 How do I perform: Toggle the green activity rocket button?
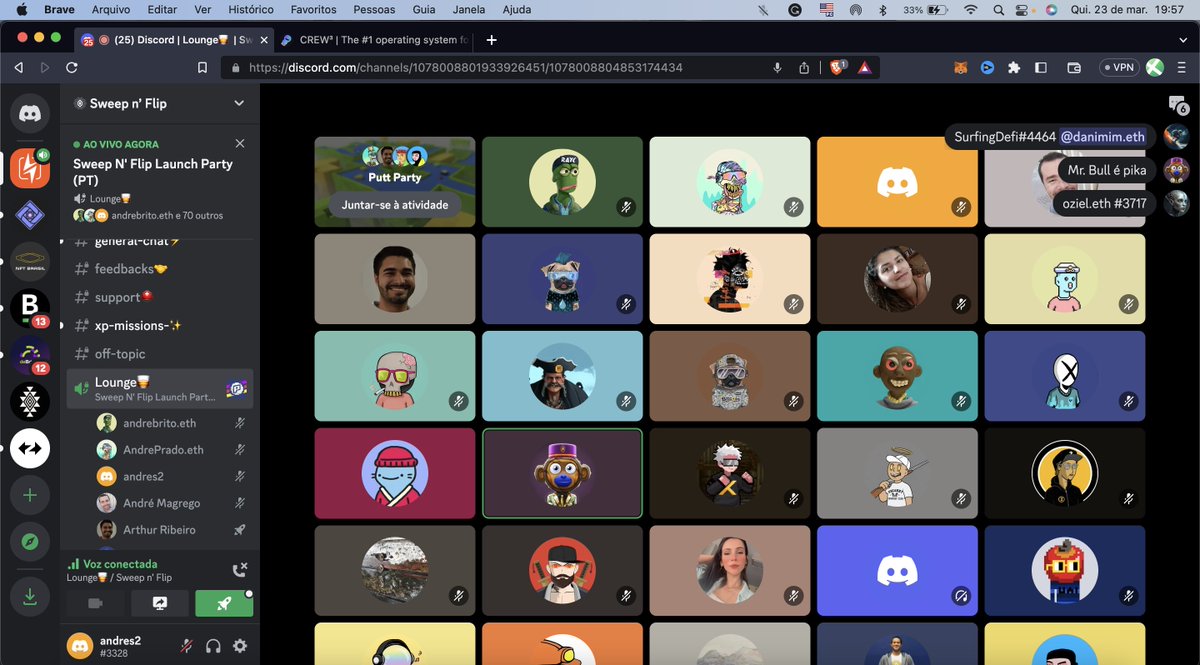click(x=224, y=603)
